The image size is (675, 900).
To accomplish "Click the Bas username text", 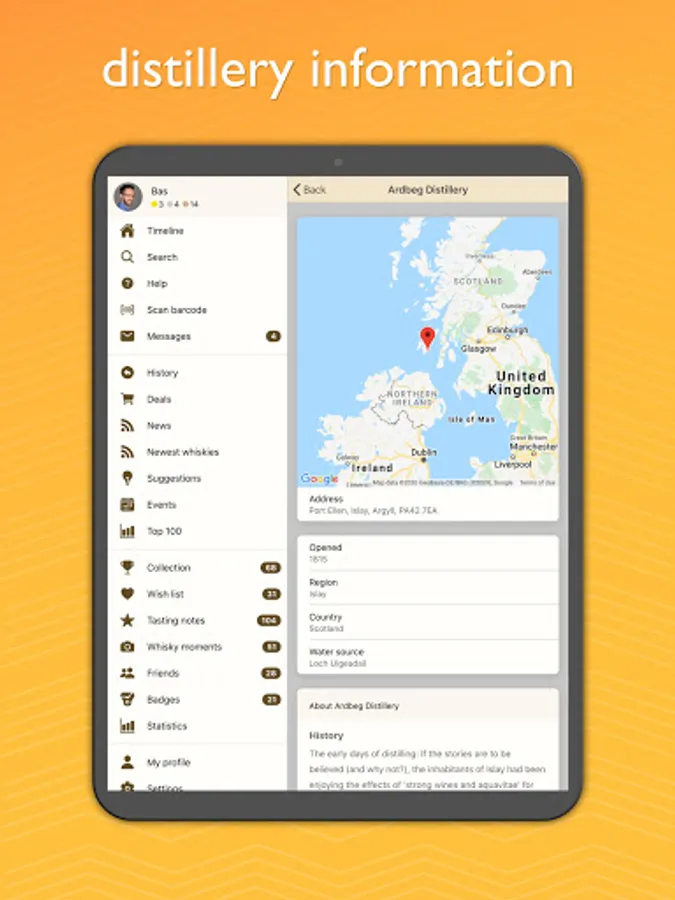I will click(159, 191).
